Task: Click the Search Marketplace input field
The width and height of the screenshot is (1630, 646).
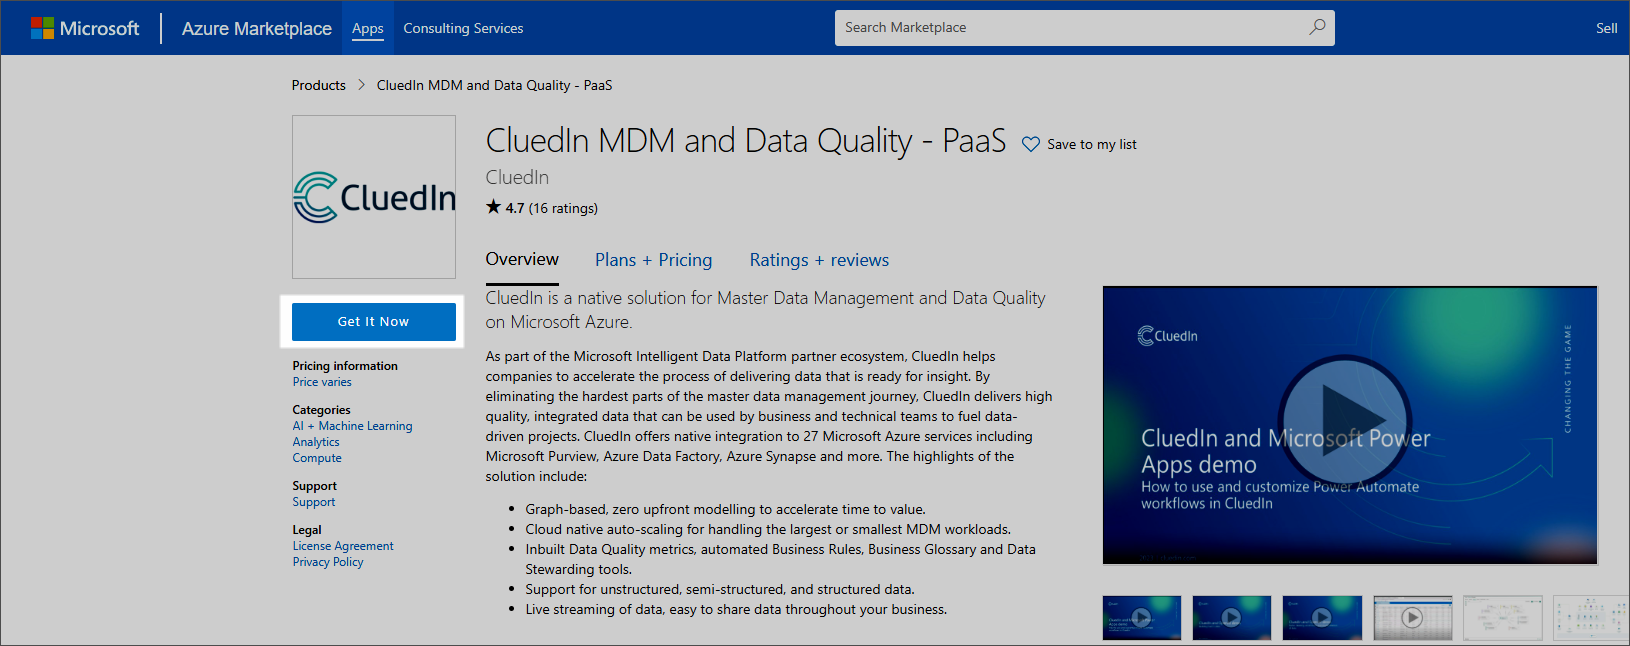Action: (x=1070, y=28)
